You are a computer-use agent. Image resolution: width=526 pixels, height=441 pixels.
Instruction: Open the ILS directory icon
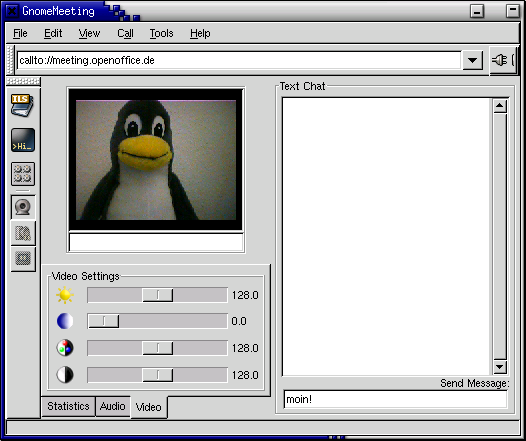click(22, 105)
